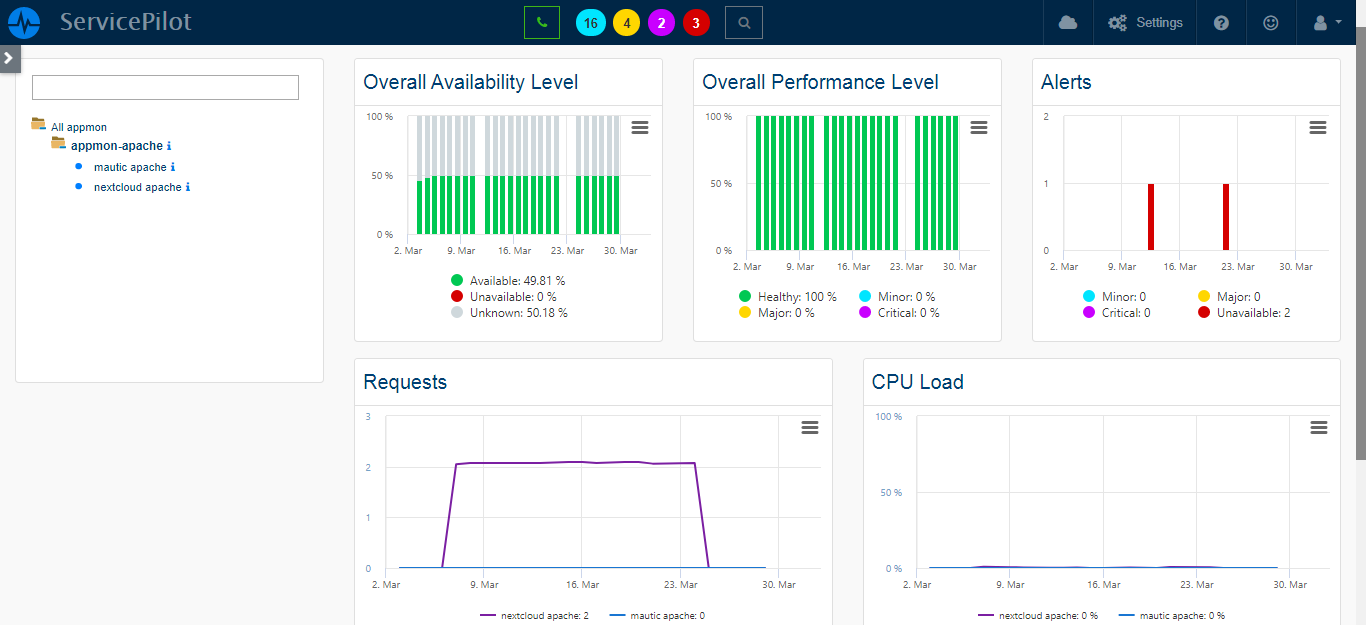Open search using the magnifier icon

tap(743, 21)
